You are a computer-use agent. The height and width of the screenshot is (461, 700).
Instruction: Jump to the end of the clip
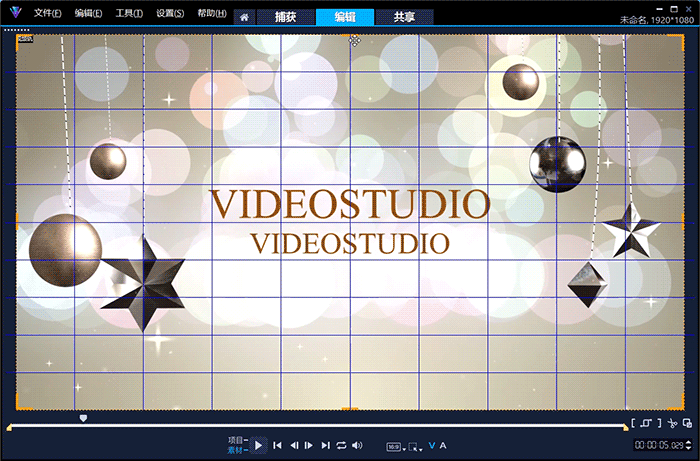tap(325, 445)
